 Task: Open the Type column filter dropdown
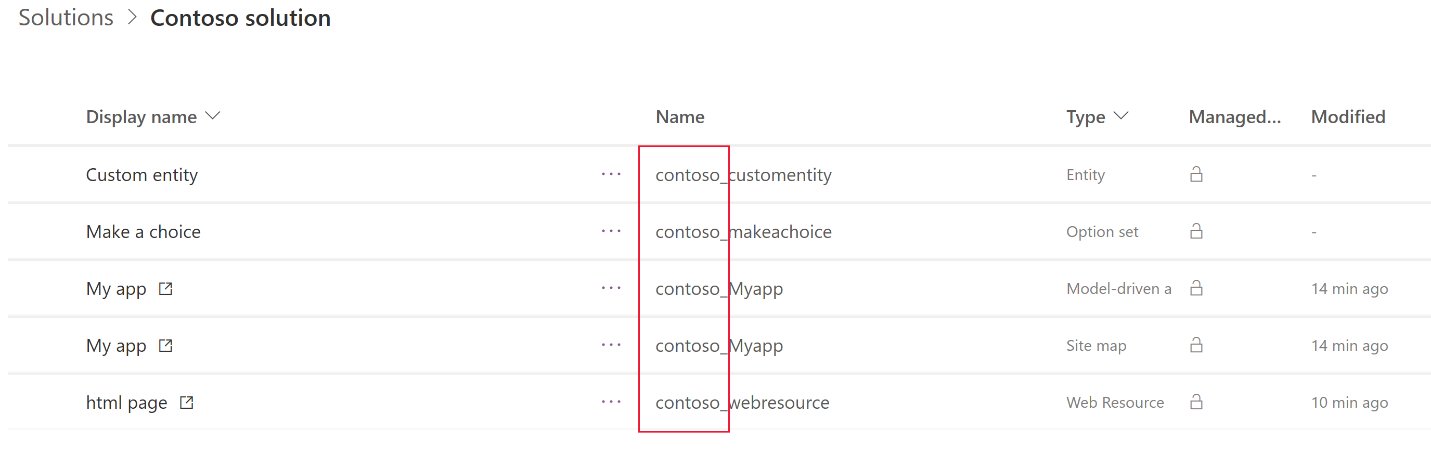(1120, 116)
